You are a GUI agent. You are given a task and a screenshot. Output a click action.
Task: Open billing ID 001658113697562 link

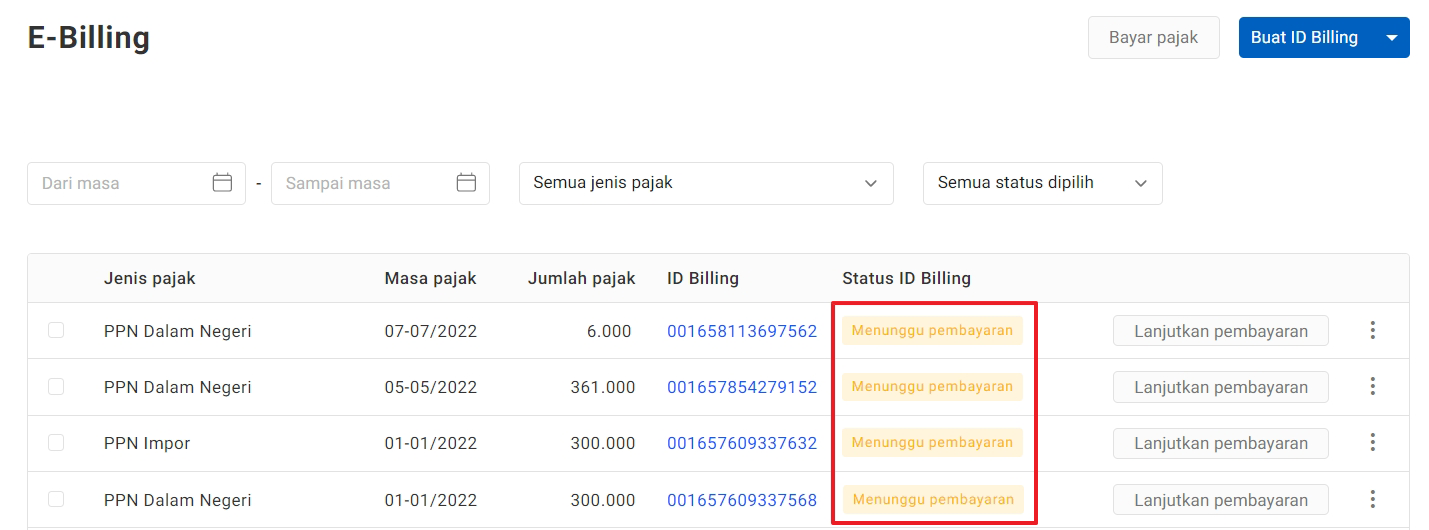[742, 331]
